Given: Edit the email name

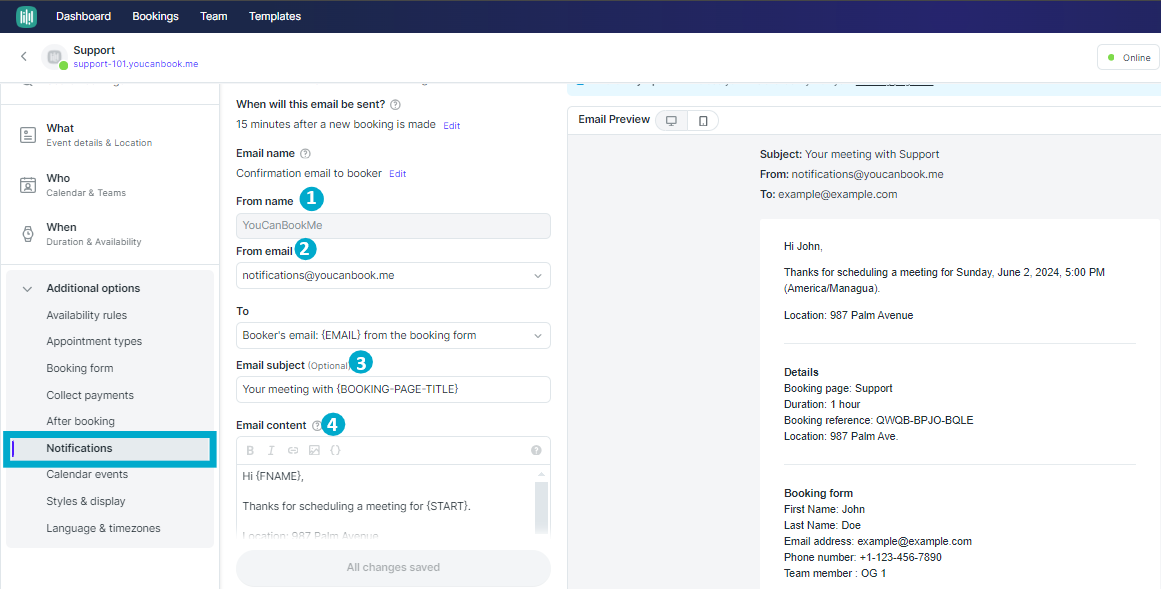Looking at the screenshot, I should [x=398, y=174].
